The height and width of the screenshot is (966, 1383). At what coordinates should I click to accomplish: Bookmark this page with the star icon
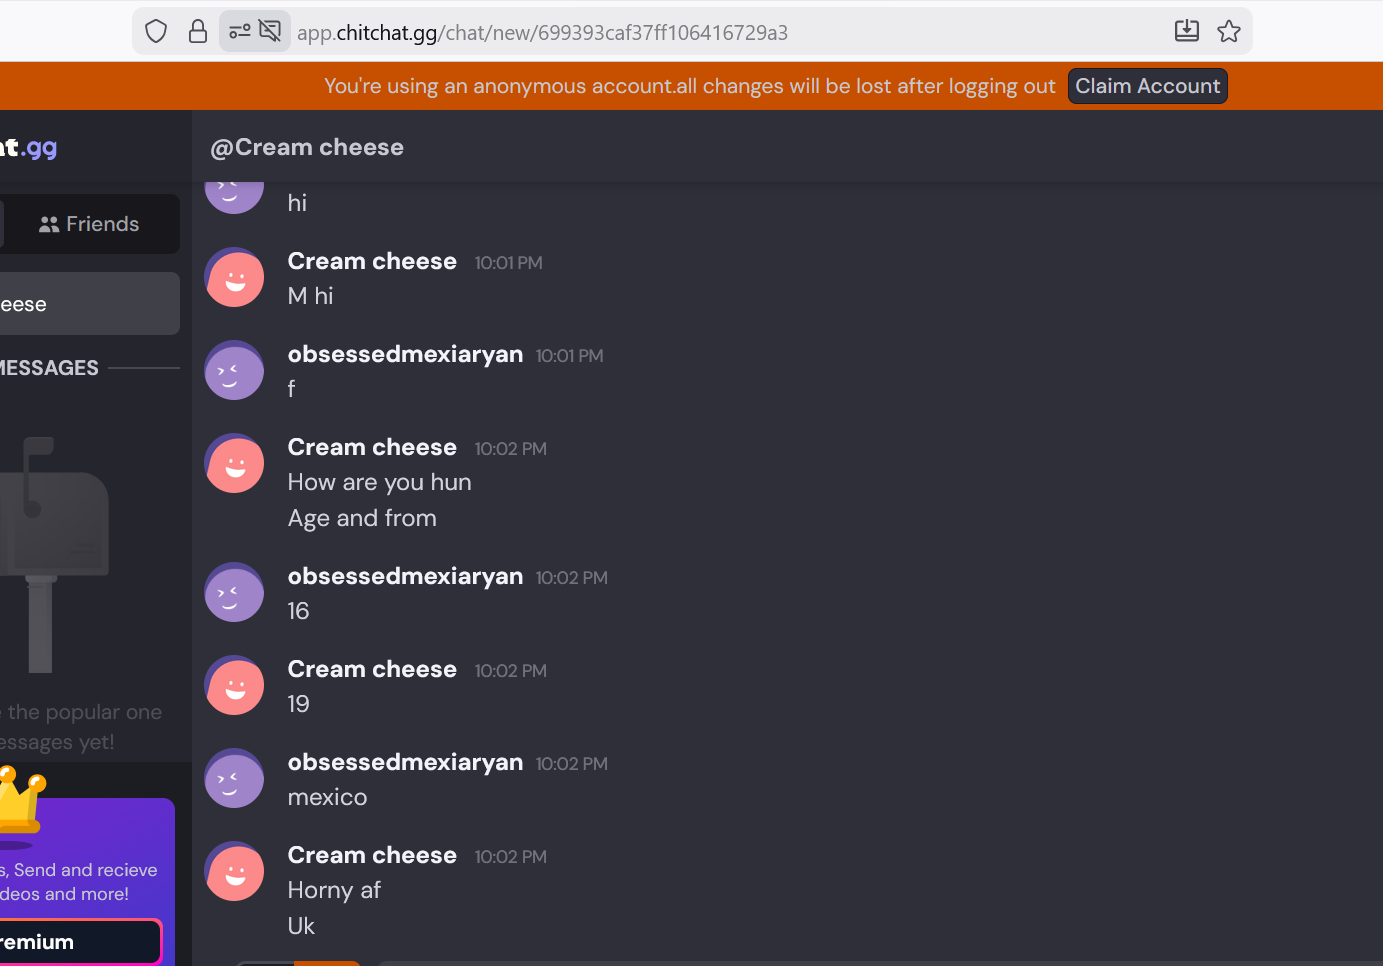click(1229, 32)
